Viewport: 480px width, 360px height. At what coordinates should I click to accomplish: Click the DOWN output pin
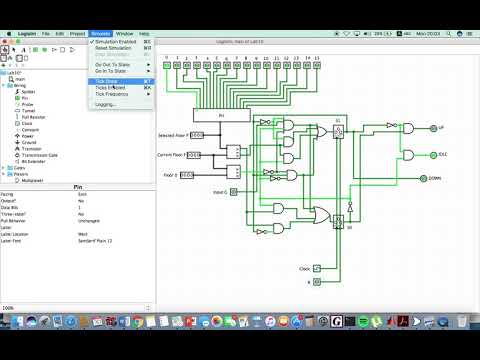point(423,178)
